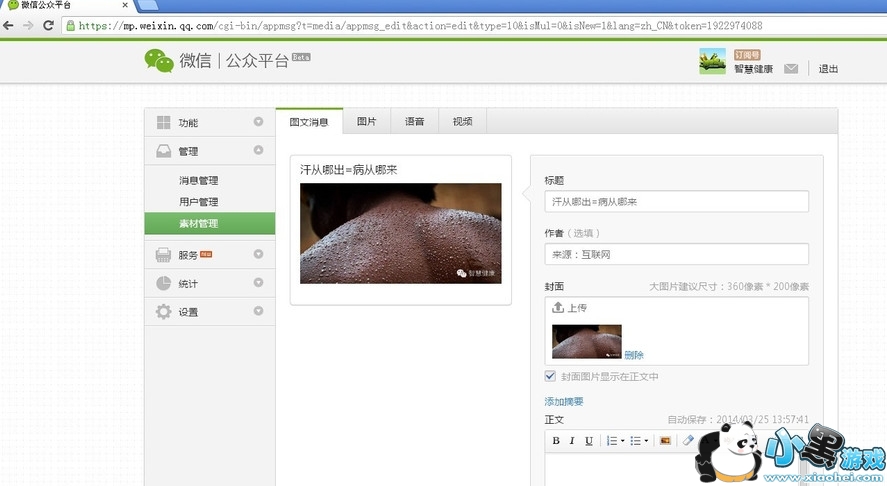Screen dimensions: 887x486
Task: Click the Bold formatting icon
Action: [x=556, y=441]
